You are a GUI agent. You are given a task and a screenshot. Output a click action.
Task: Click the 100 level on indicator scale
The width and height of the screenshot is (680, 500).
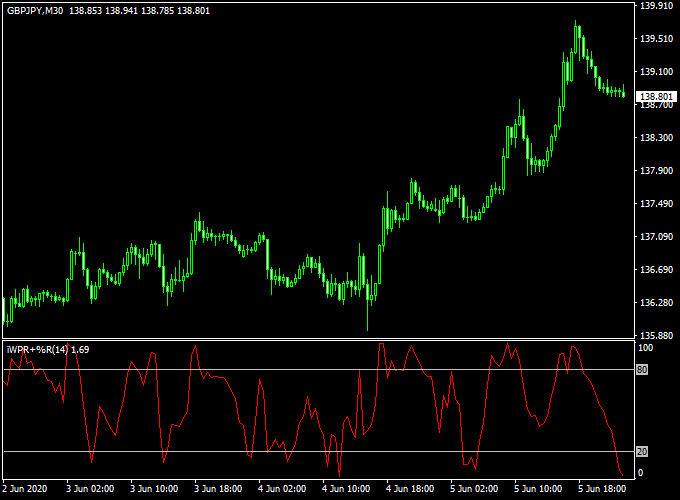(x=645, y=348)
